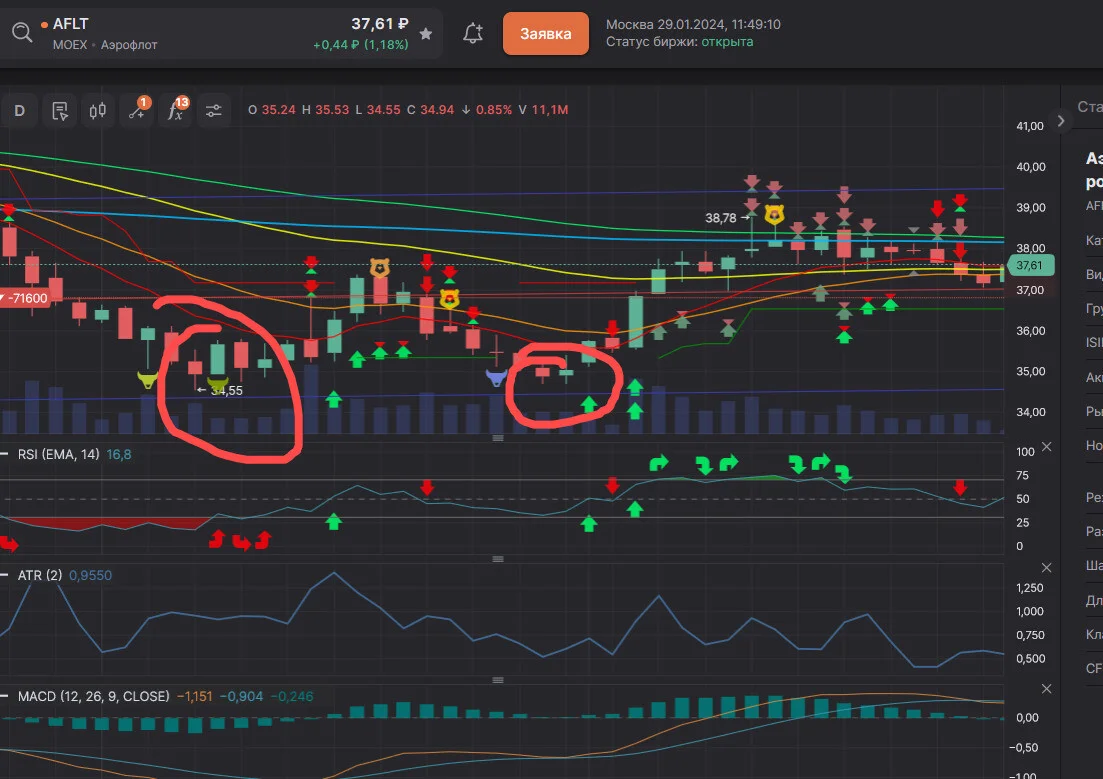Click the 38,78 high price label
This screenshot has height=779, width=1103.
(721, 218)
